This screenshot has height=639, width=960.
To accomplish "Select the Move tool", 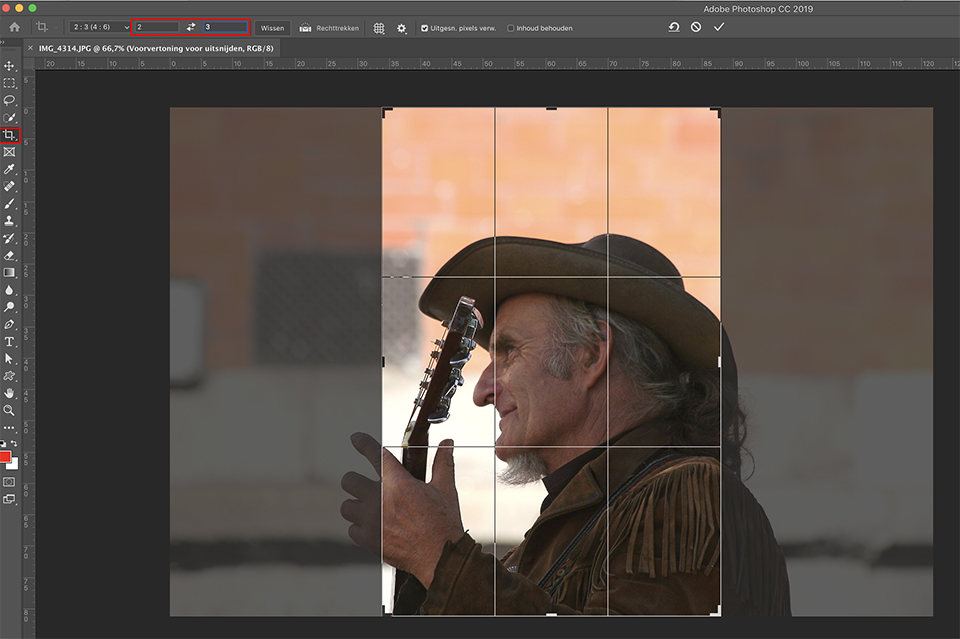I will 9,65.
